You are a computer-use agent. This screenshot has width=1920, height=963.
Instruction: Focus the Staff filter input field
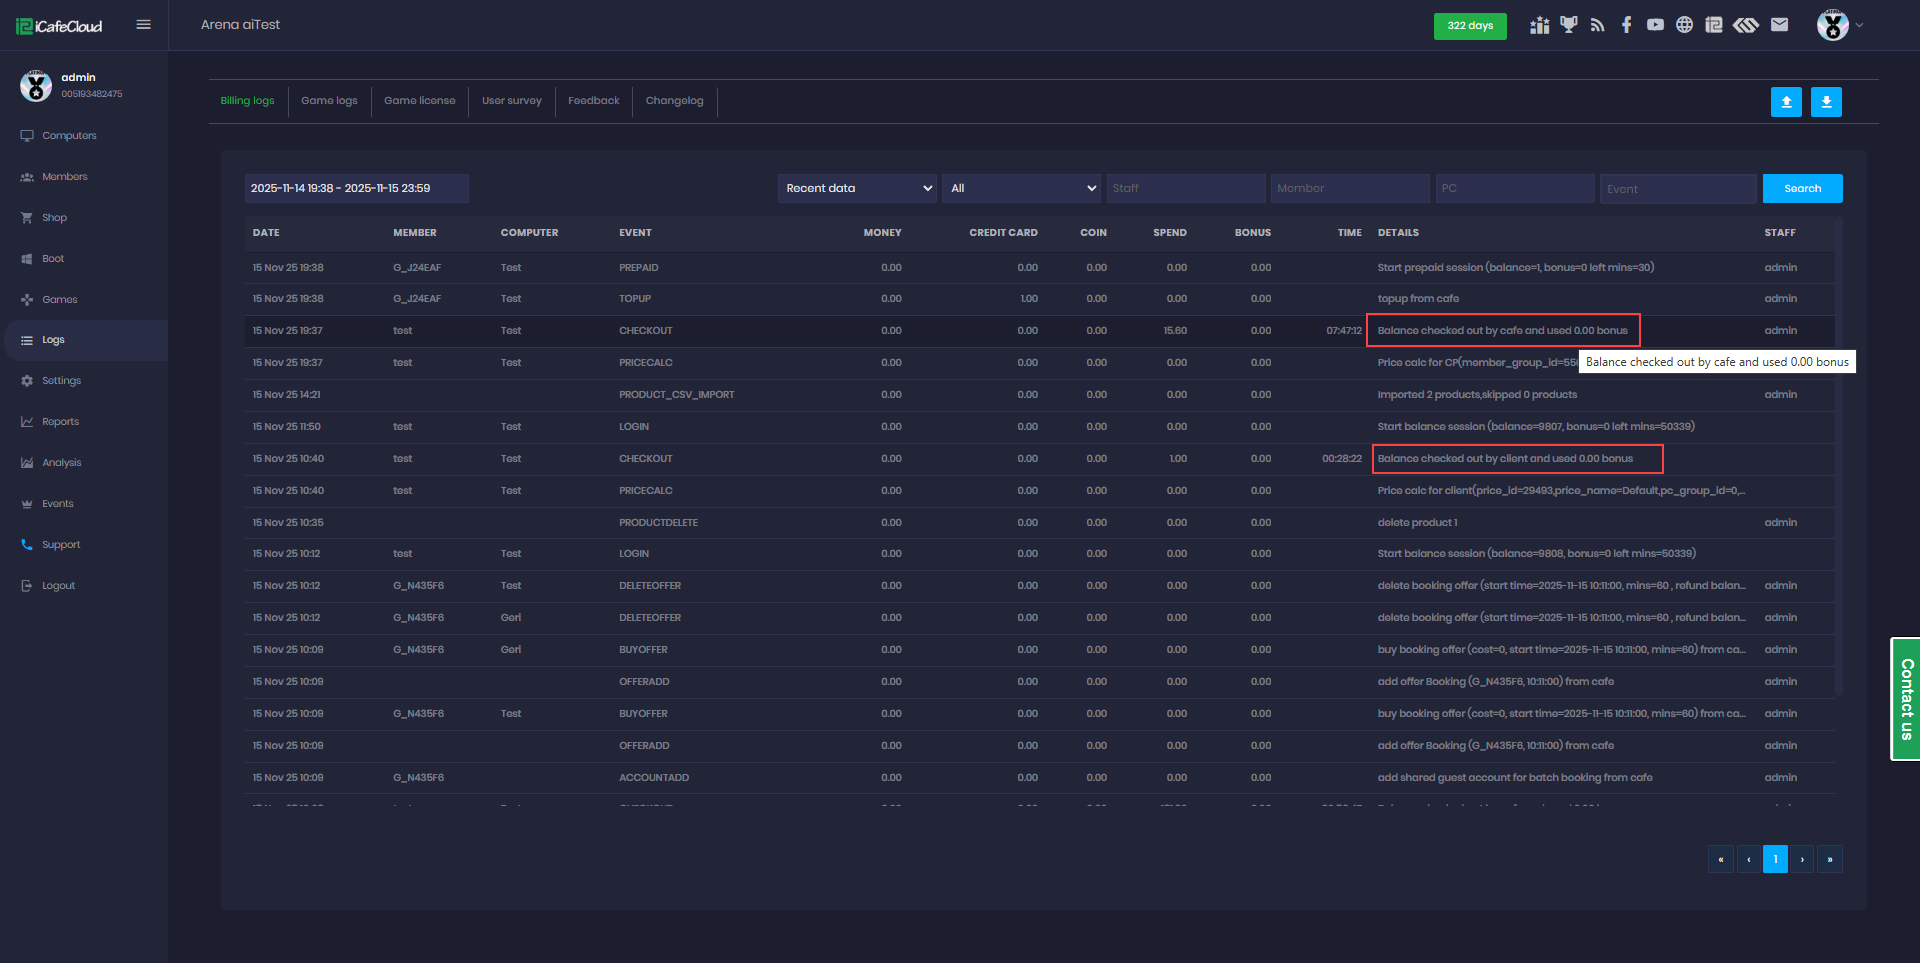pos(1185,188)
